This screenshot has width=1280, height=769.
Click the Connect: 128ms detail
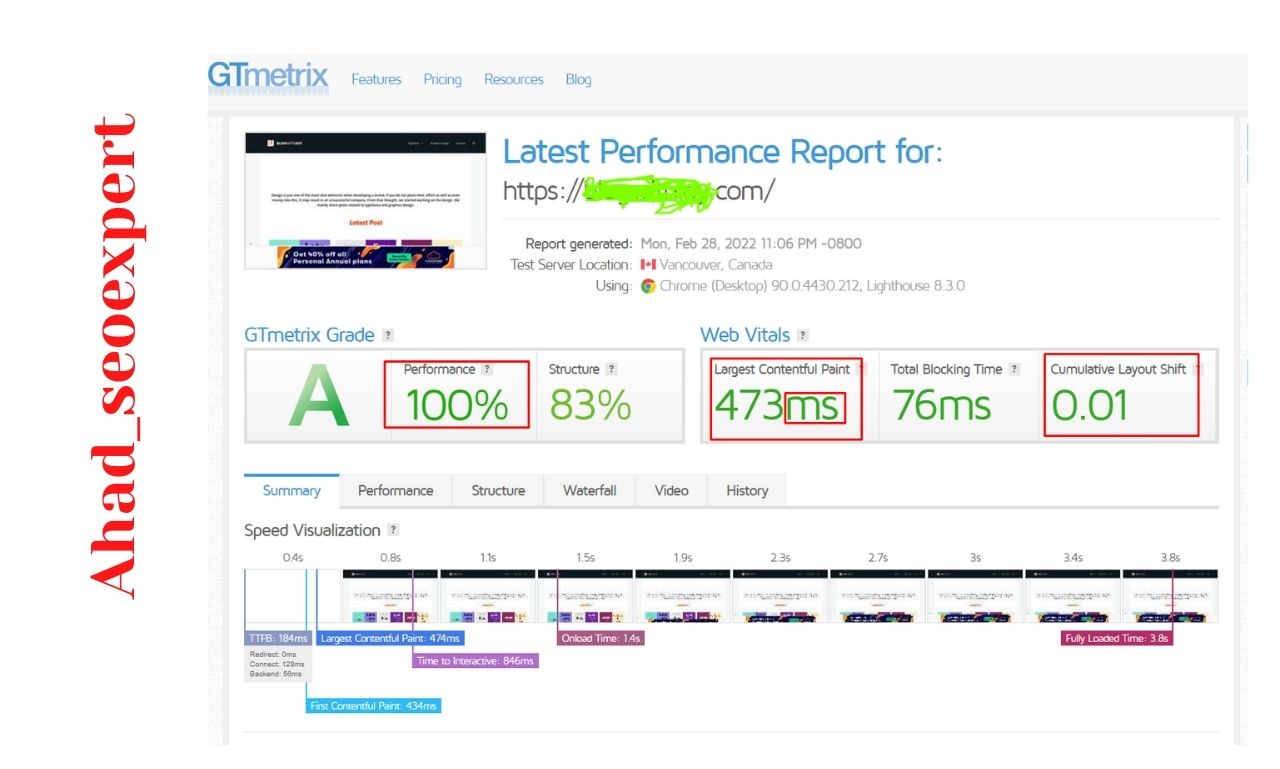[x=276, y=664]
